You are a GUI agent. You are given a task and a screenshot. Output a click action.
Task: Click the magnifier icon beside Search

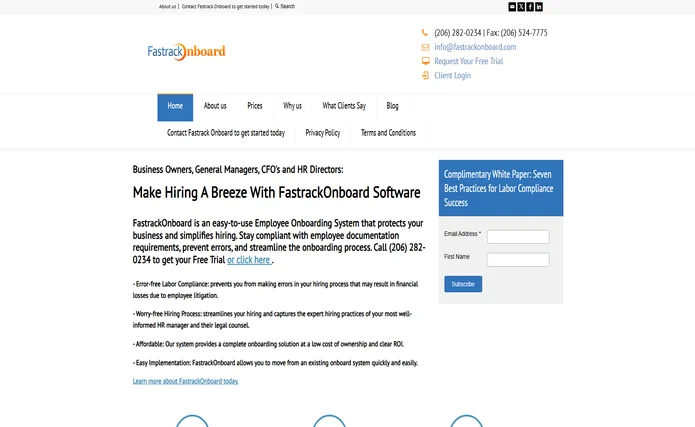[277, 6]
